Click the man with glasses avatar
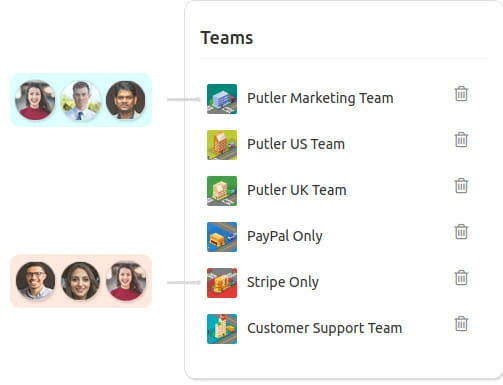Image resolution: width=503 pixels, height=385 pixels. 35,281
